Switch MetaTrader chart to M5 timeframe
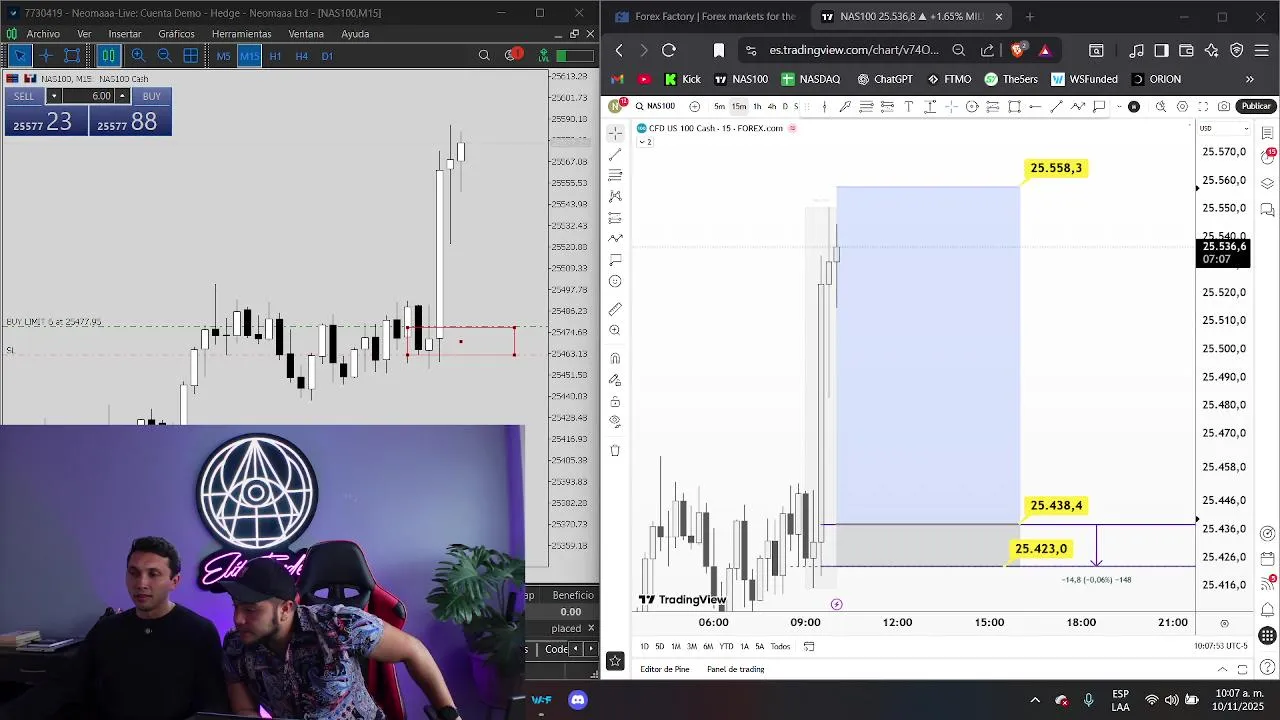1280x720 pixels. (x=223, y=56)
